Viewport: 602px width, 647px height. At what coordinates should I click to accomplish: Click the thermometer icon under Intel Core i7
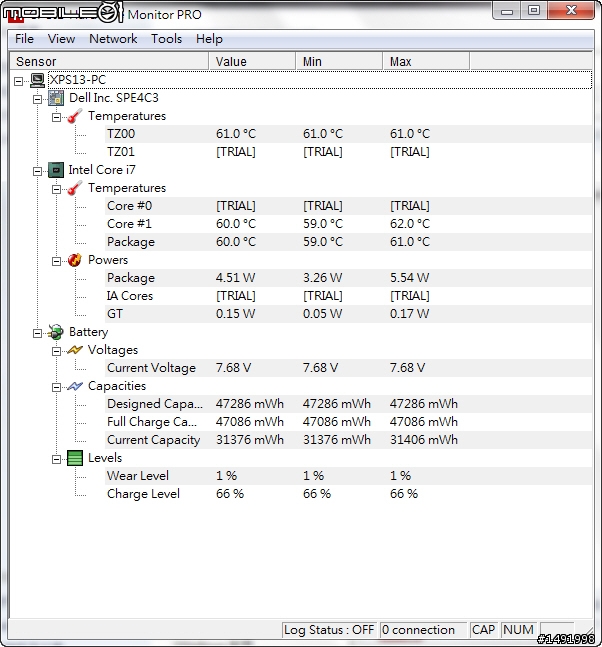point(75,188)
